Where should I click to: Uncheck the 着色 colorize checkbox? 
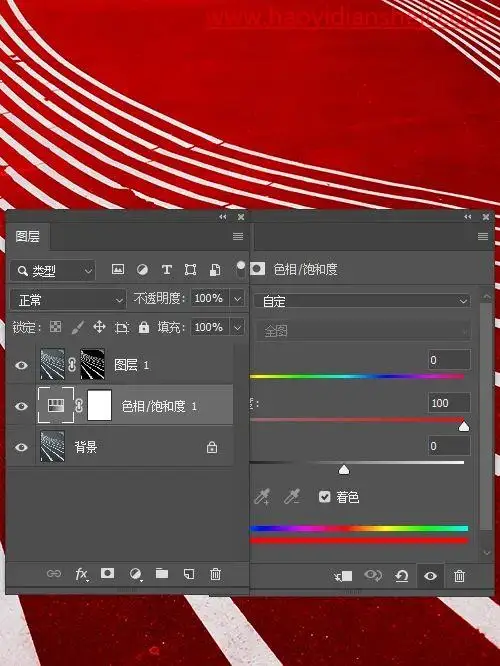pos(325,497)
